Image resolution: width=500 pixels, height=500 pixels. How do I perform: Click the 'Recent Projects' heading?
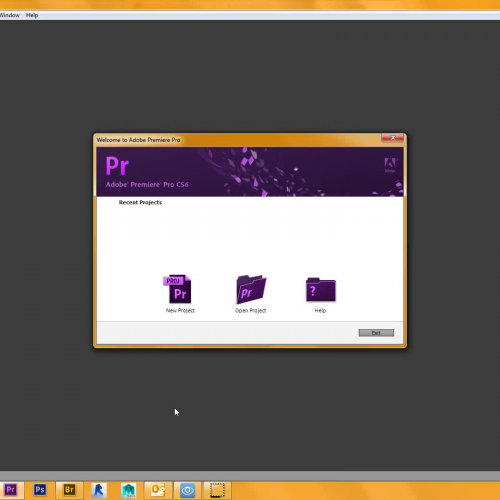tap(140, 202)
